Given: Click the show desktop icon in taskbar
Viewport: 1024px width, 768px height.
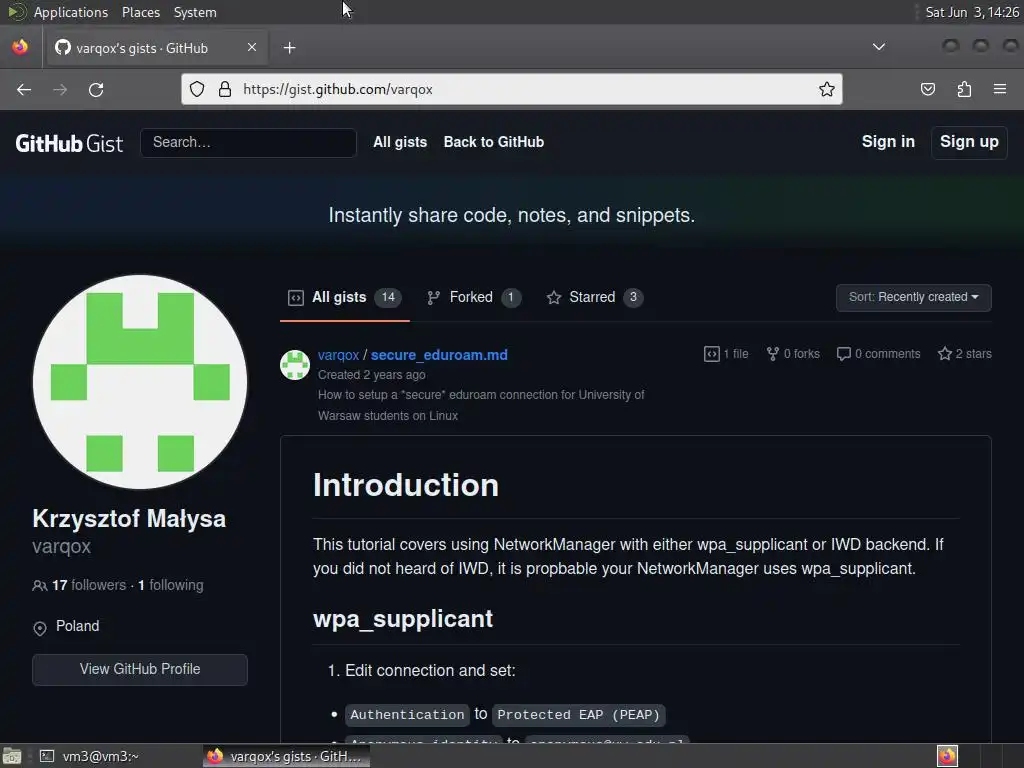Looking at the screenshot, I should (x=12, y=756).
